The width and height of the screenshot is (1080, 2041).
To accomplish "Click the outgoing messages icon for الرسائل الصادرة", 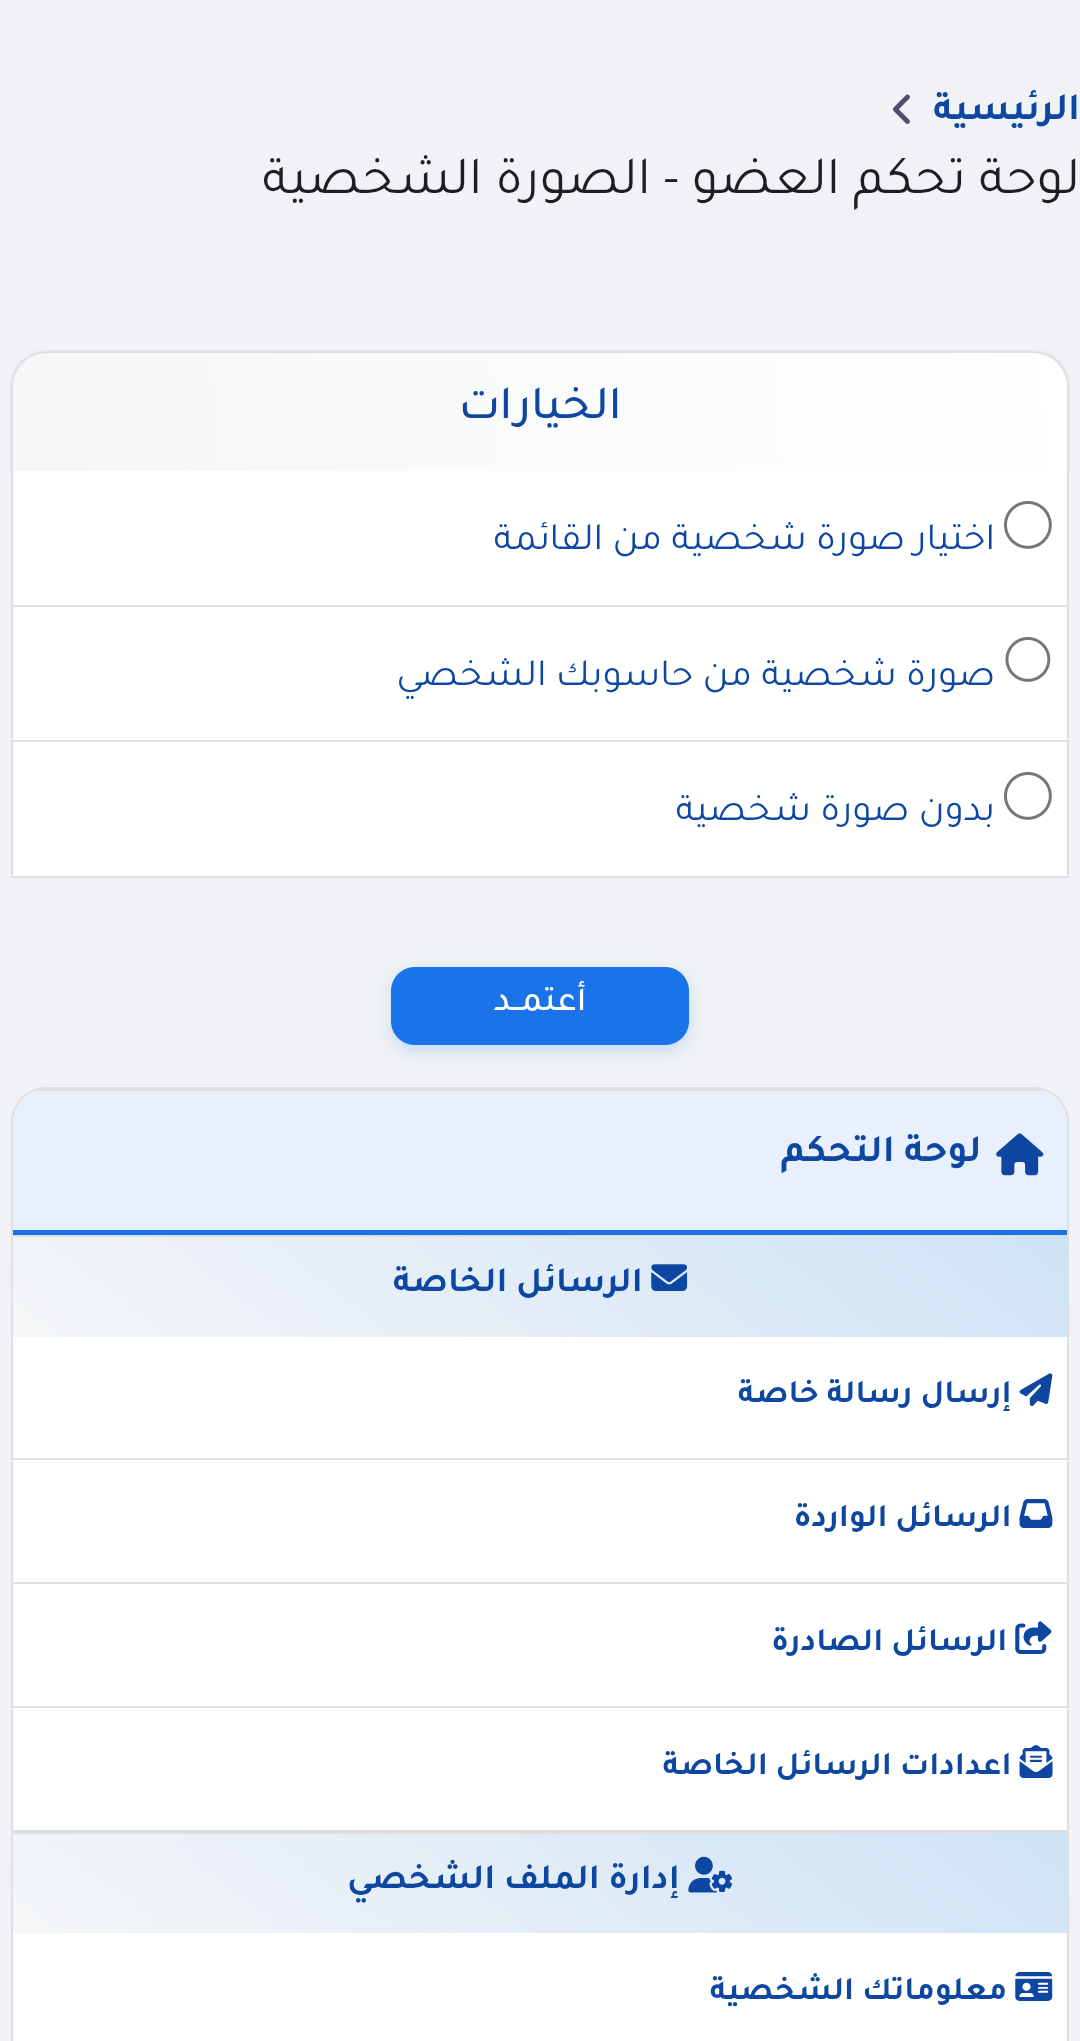I will [1033, 1637].
